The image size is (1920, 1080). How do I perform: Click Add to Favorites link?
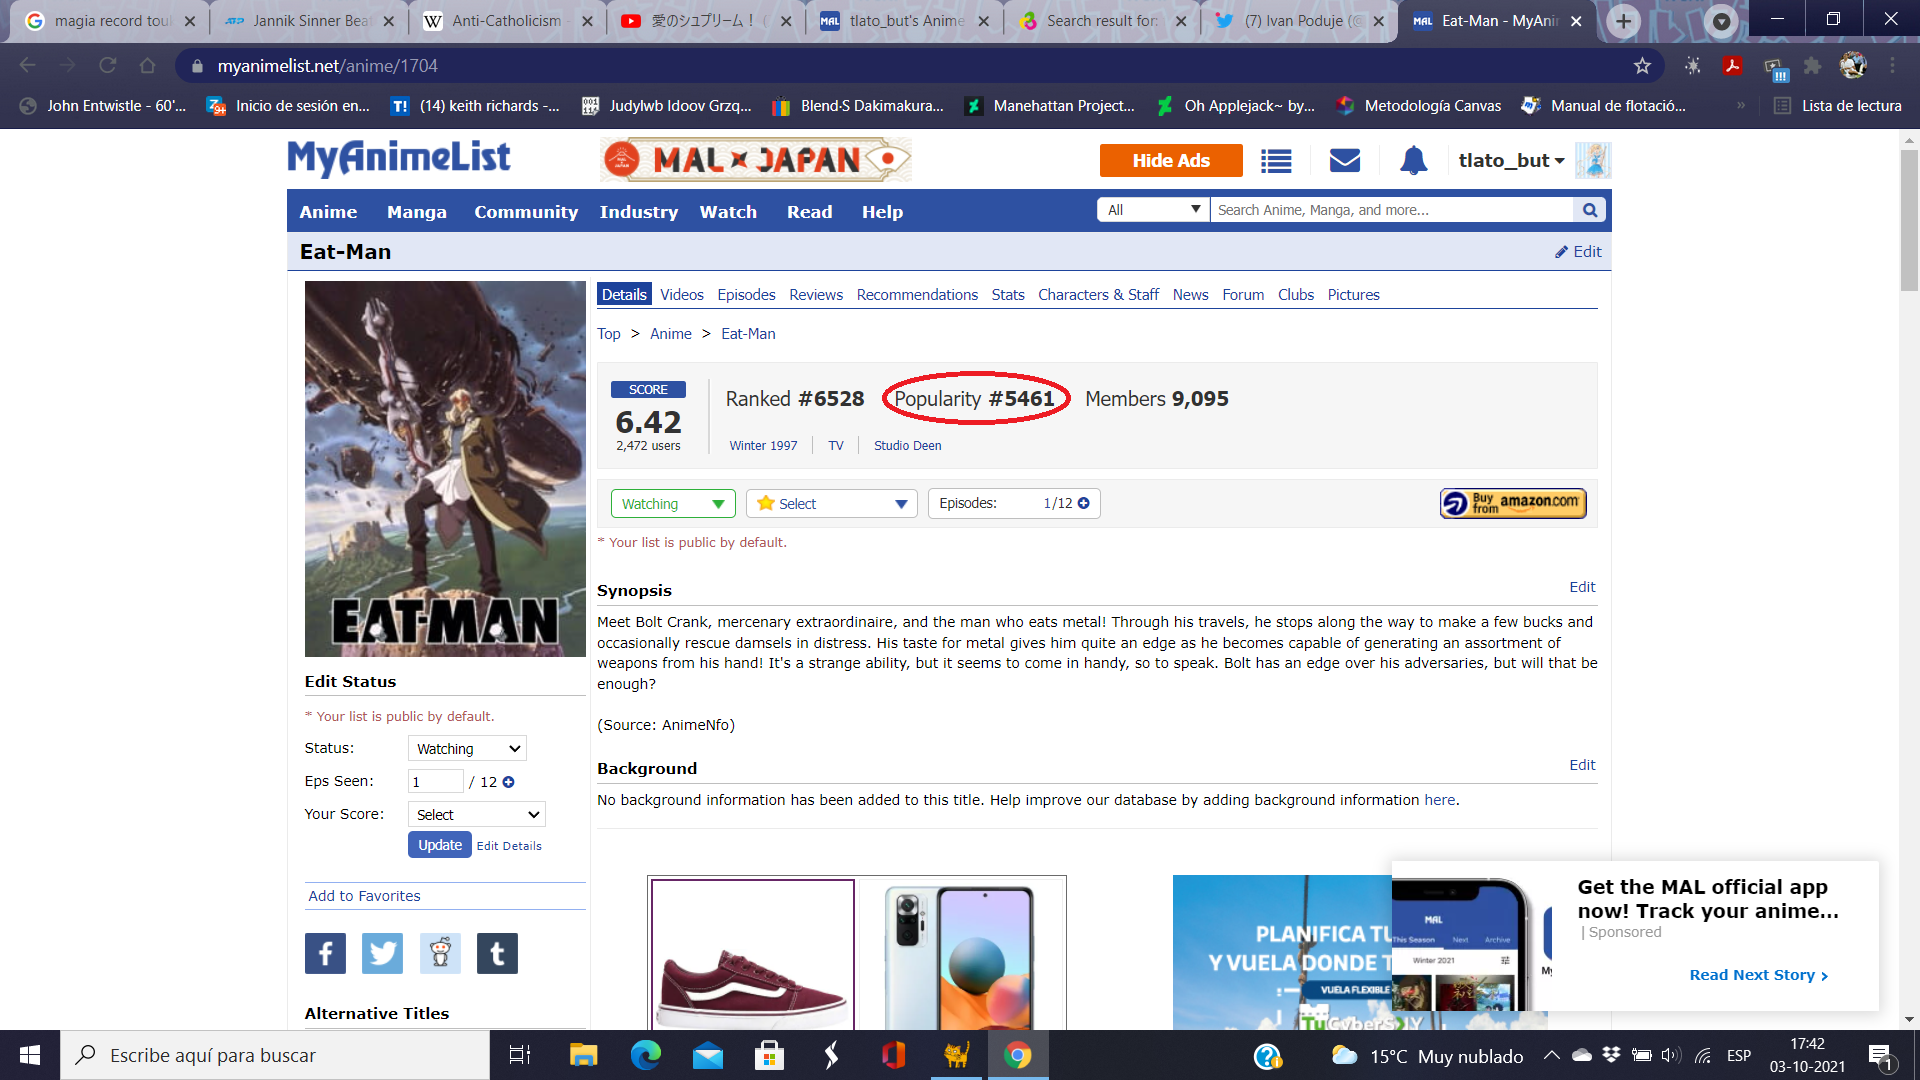[x=364, y=896]
